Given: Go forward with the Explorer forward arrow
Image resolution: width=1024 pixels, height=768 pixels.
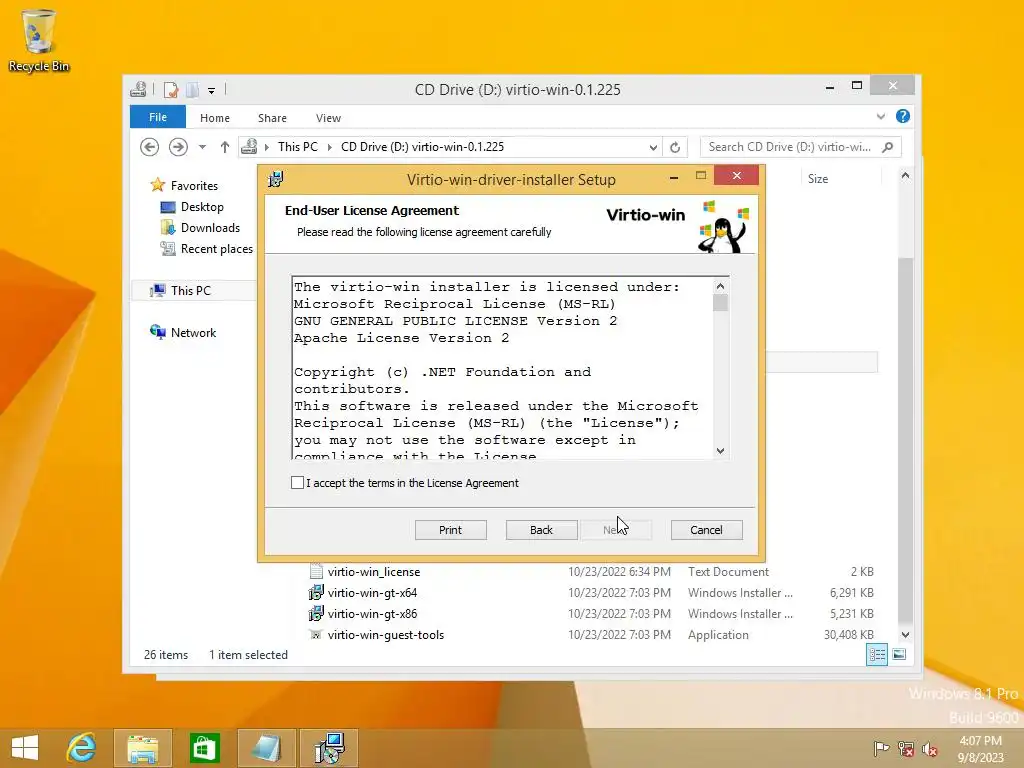Looking at the screenshot, I should [x=178, y=147].
